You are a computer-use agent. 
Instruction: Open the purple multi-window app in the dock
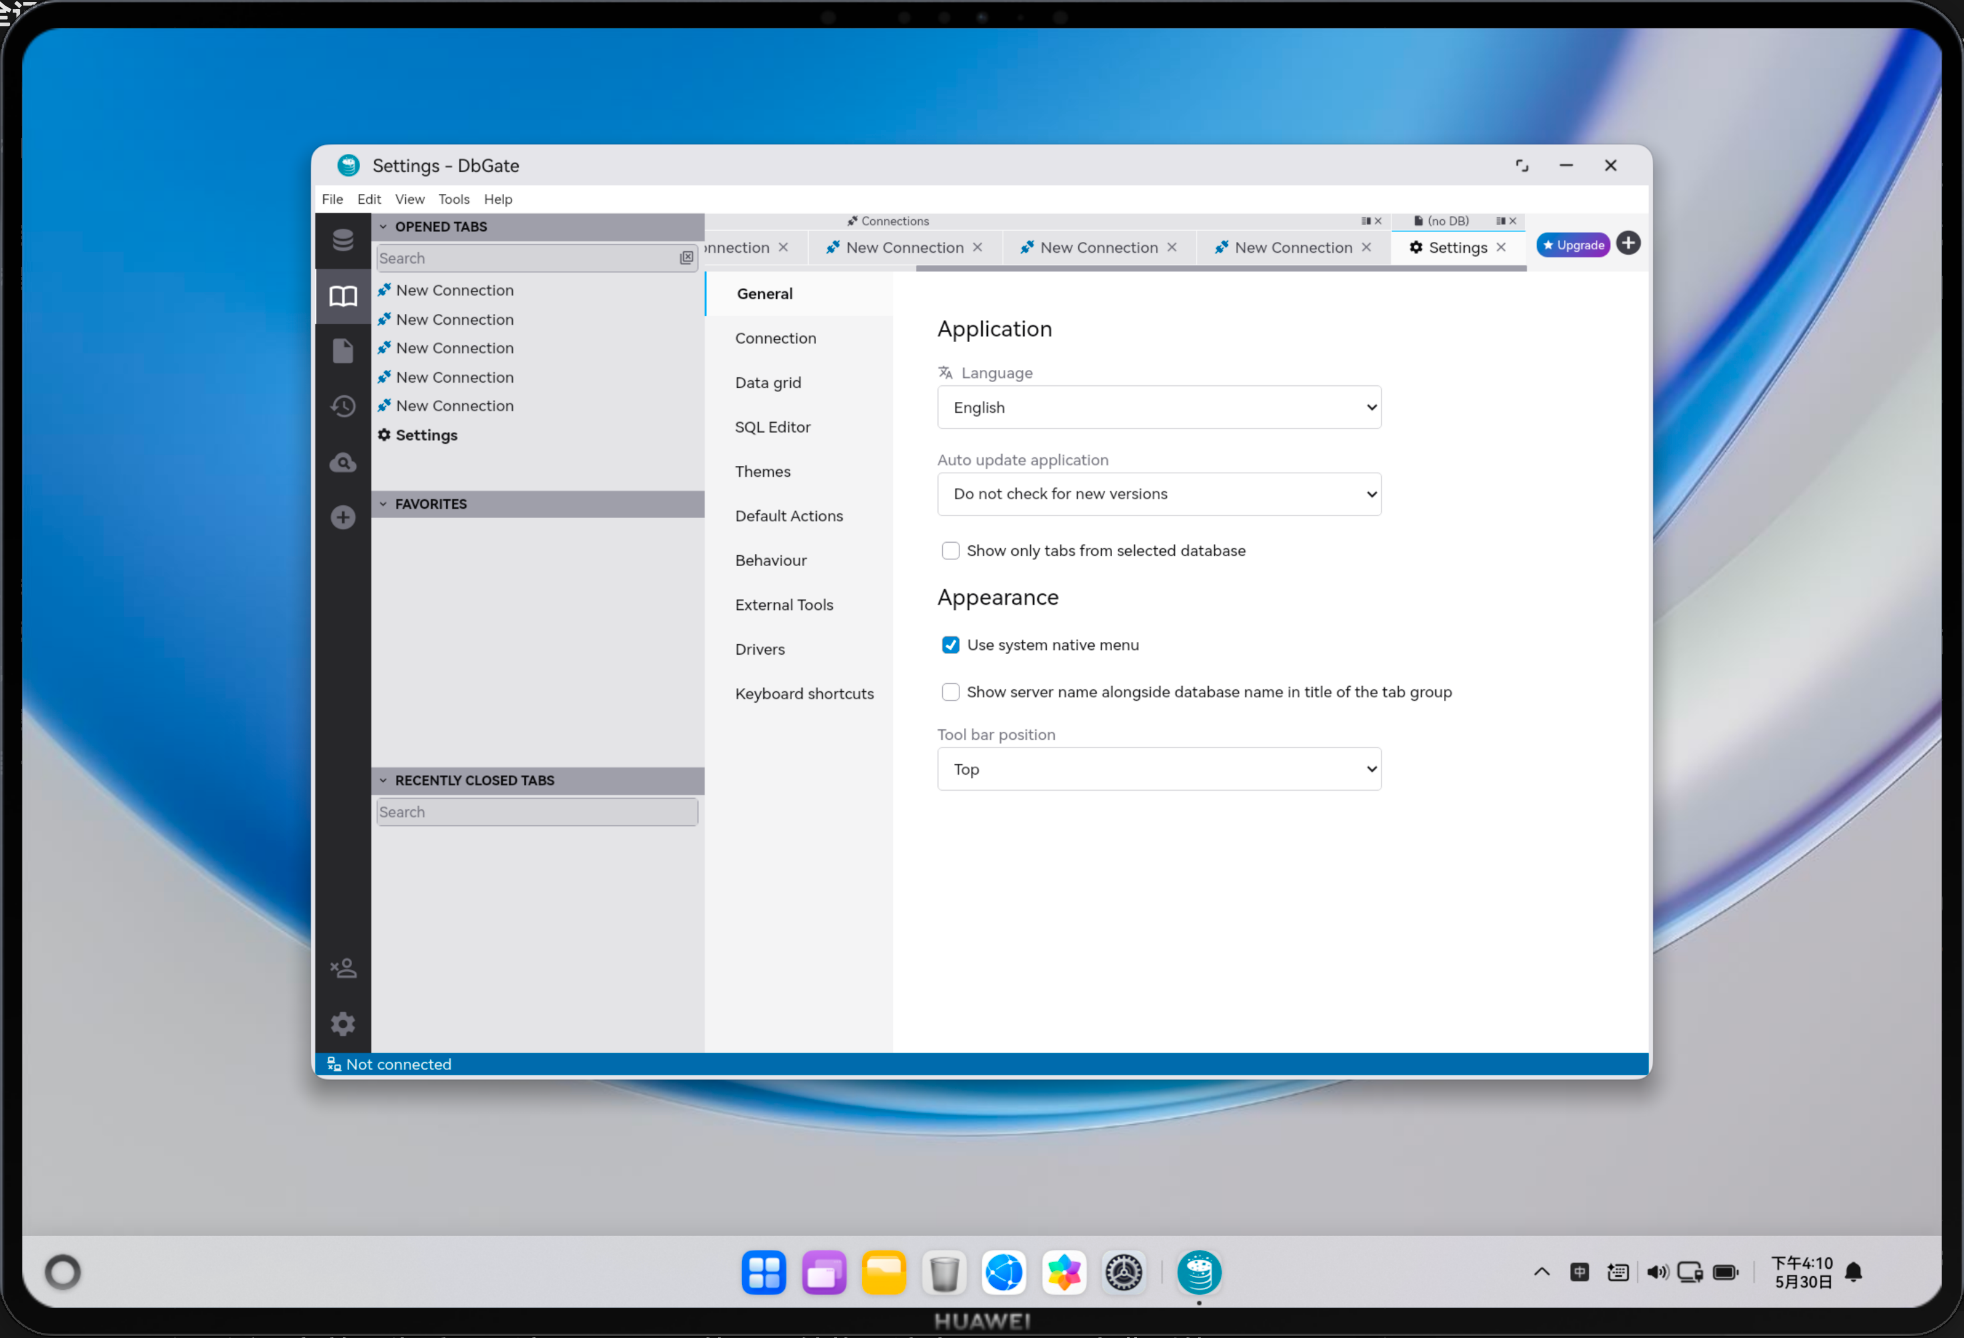pyautogui.click(x=824, y=1272)
